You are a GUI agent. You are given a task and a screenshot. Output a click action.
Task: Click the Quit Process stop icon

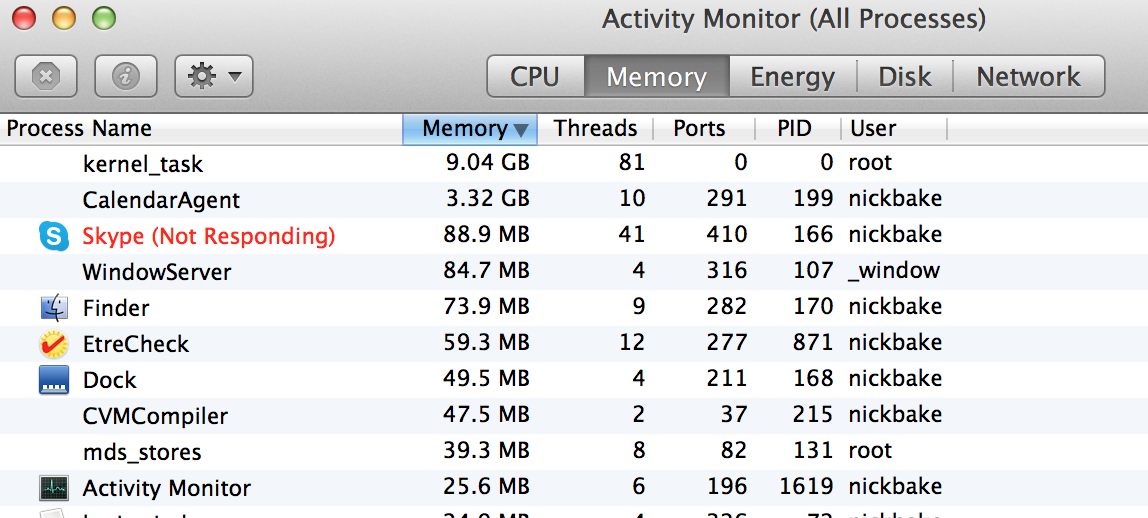pos(46,76)
